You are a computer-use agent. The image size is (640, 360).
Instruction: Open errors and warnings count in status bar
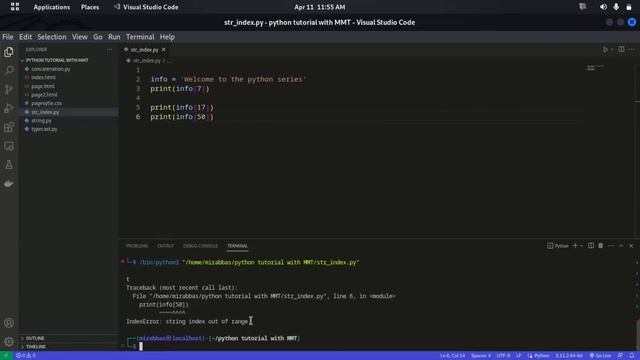point(25,356)
